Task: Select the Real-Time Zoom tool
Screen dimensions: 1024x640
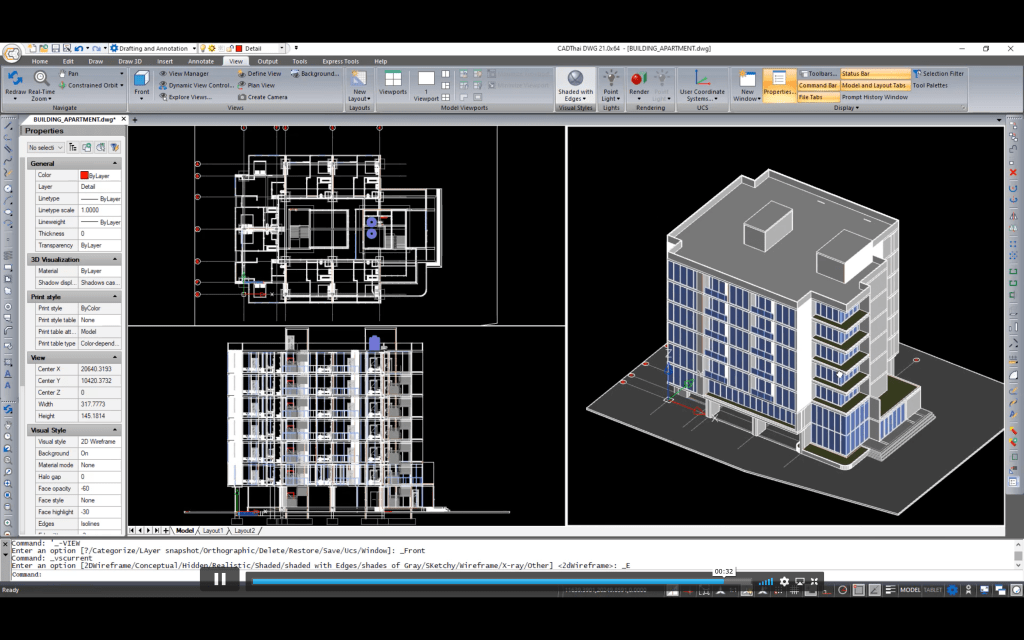Action: click(41, 80)
